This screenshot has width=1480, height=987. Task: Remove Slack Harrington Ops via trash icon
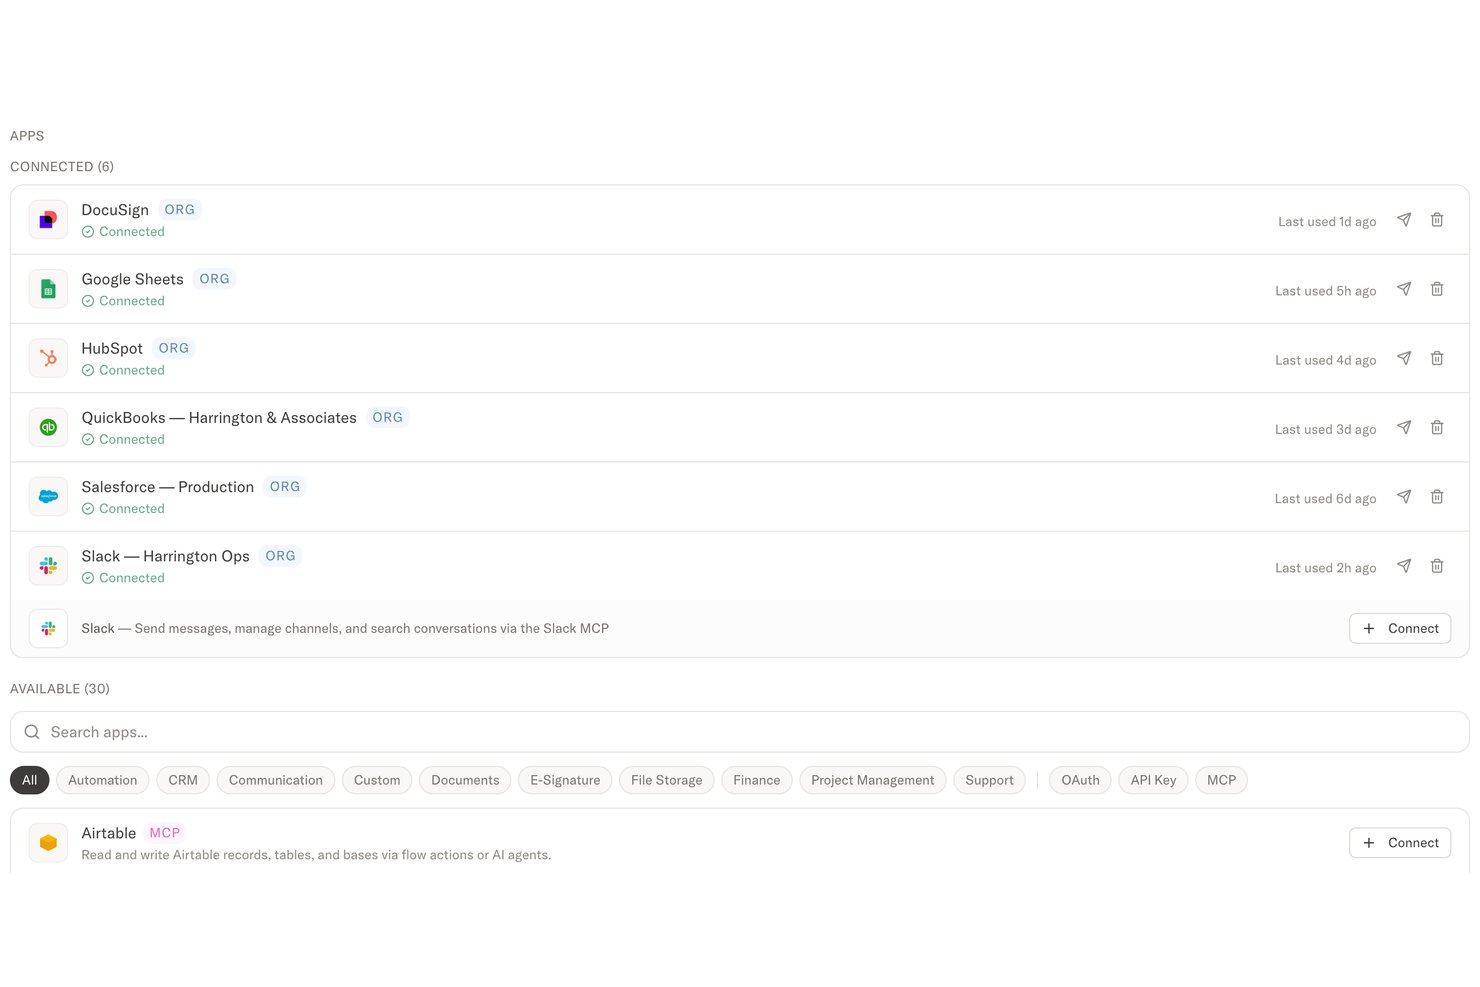pyautogui.click(x=1437, y=566)
